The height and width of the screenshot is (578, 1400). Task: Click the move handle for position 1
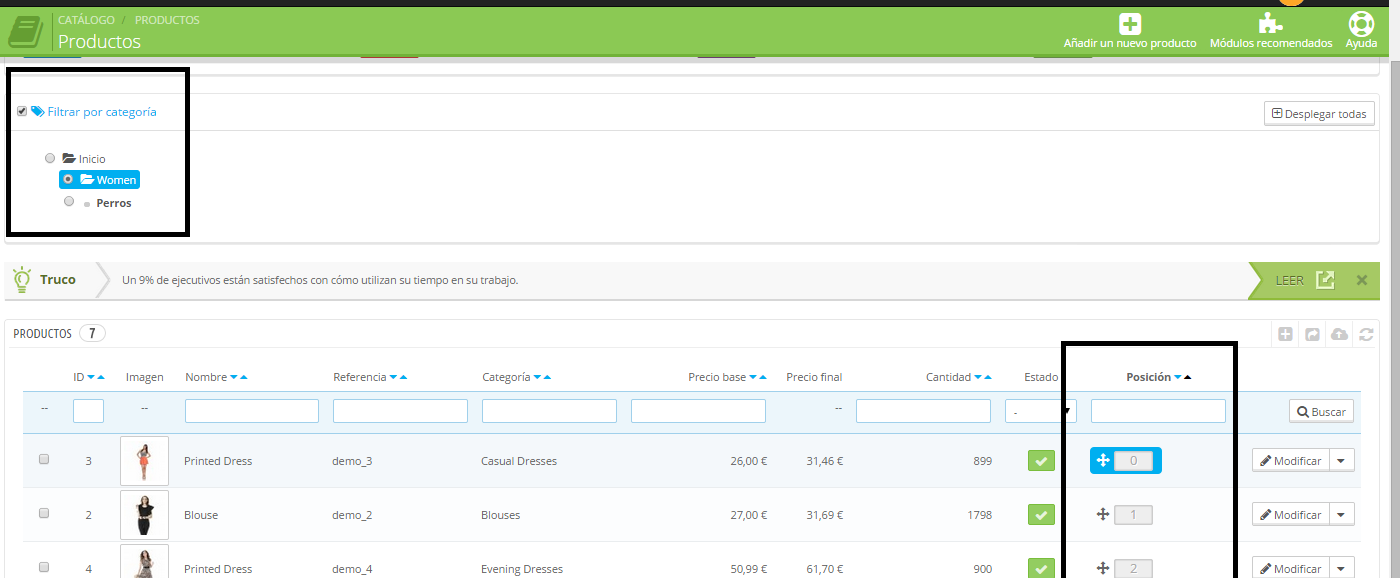click(x=1104, y=515)
